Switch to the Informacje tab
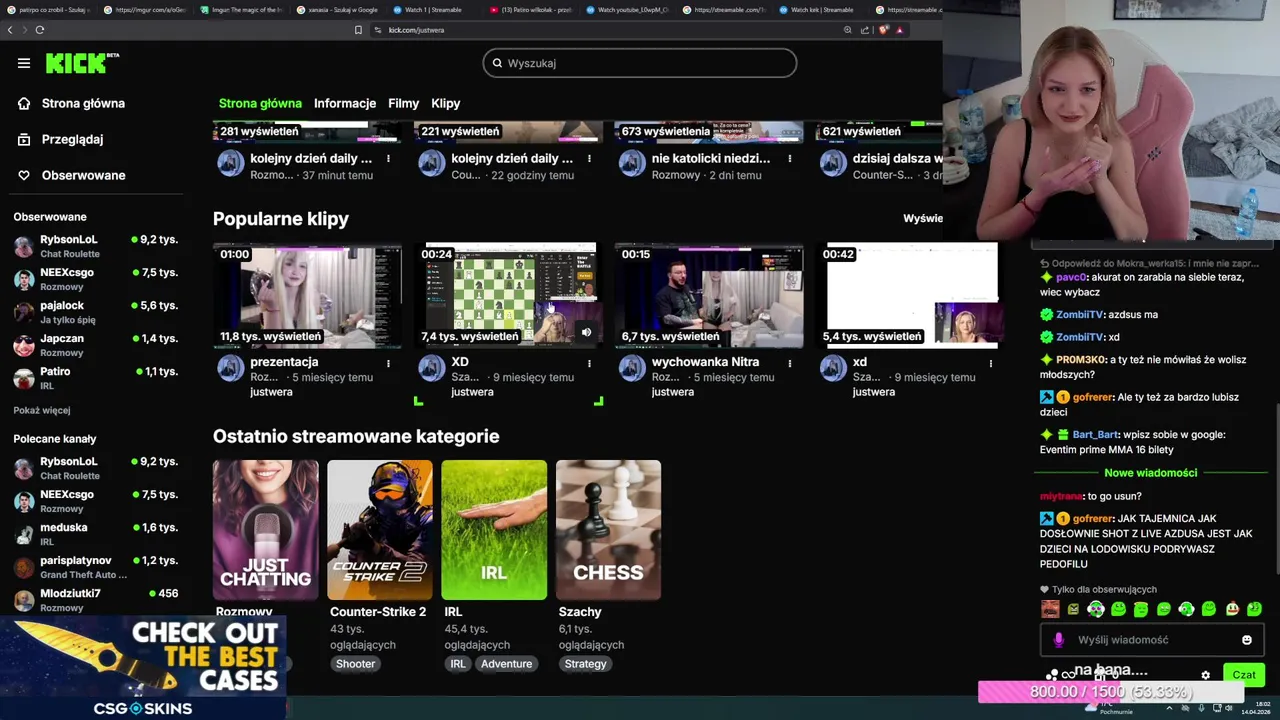The height and width of the screenshot is (720, 1280). (x=345, y=103)
